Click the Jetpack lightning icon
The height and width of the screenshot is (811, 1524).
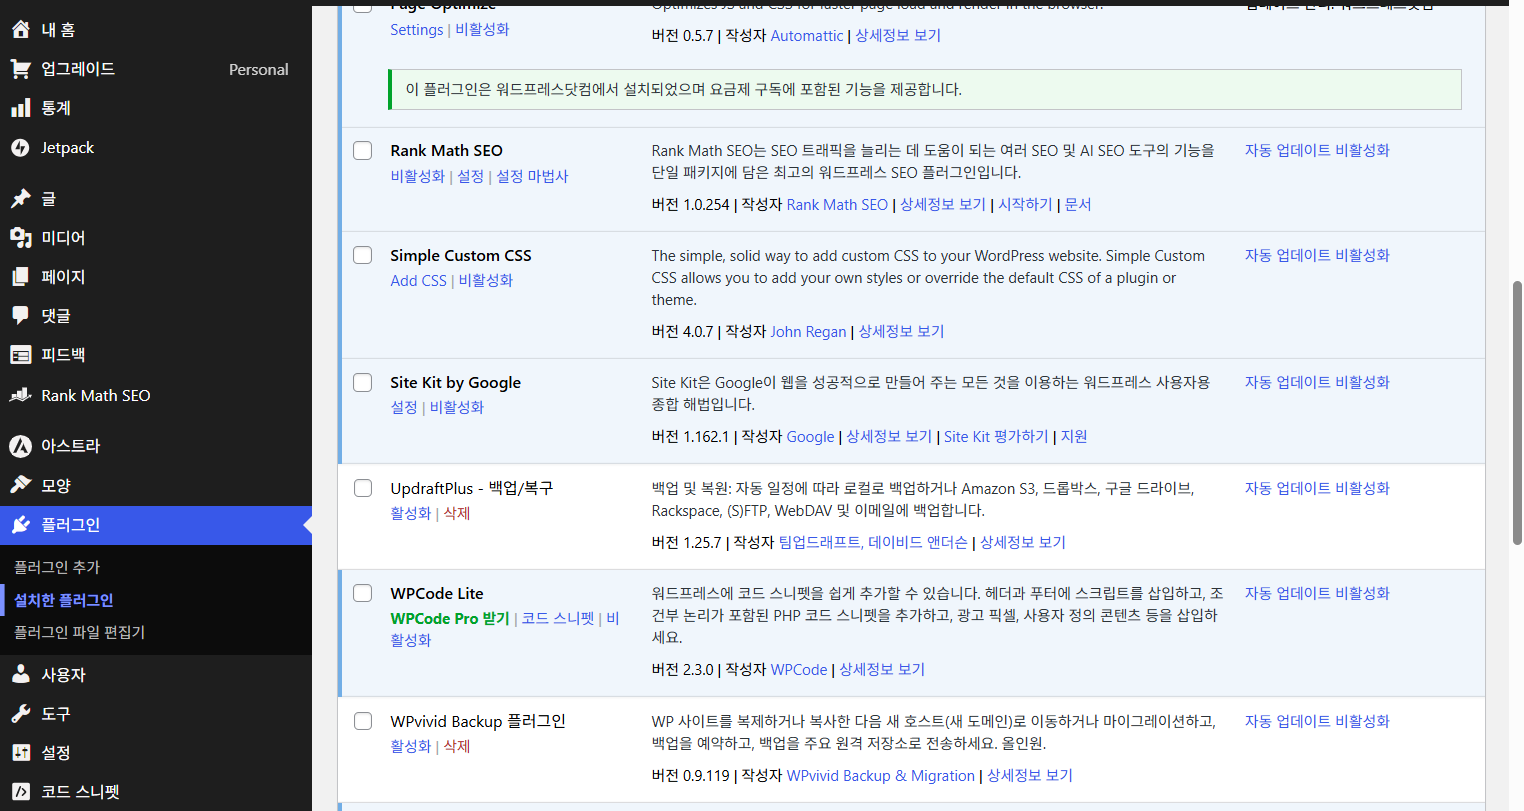click(x=20, y=148)
